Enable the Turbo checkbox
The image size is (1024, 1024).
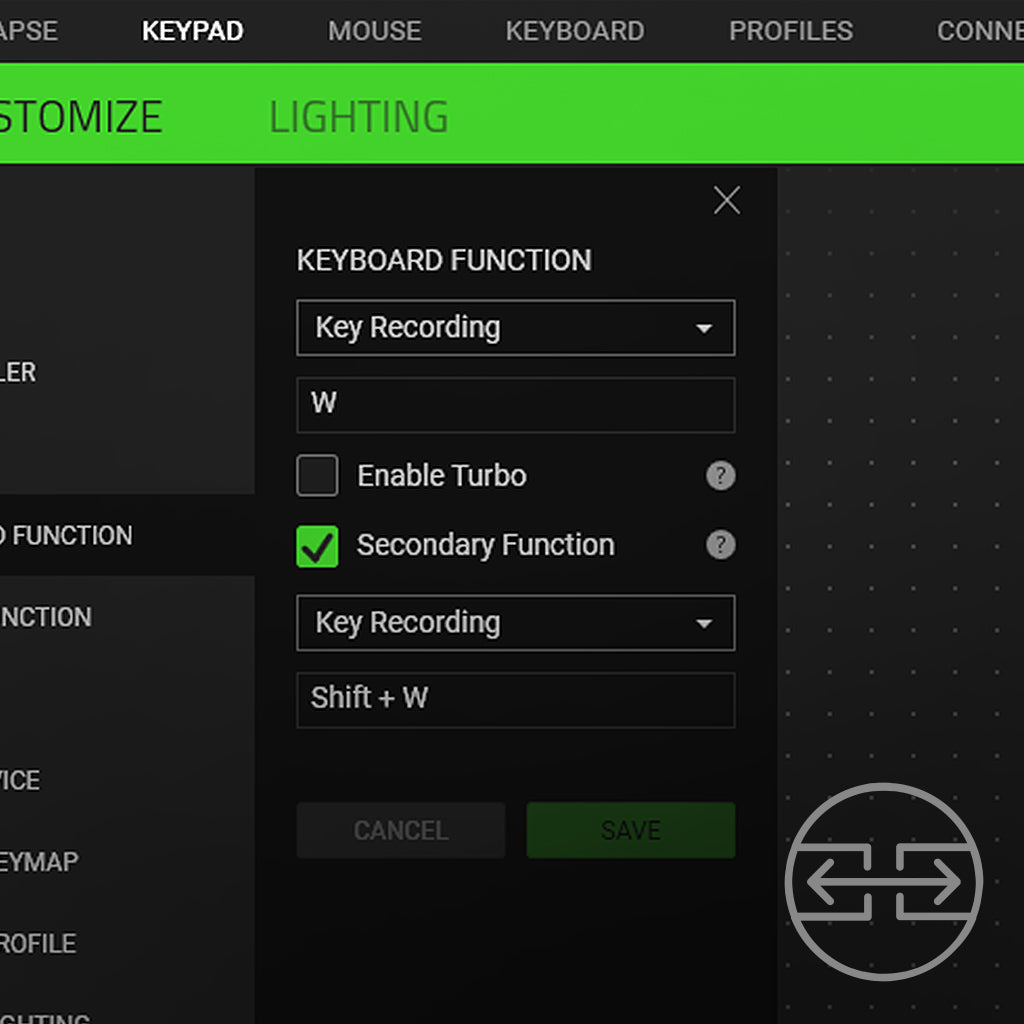coord(318,476)
